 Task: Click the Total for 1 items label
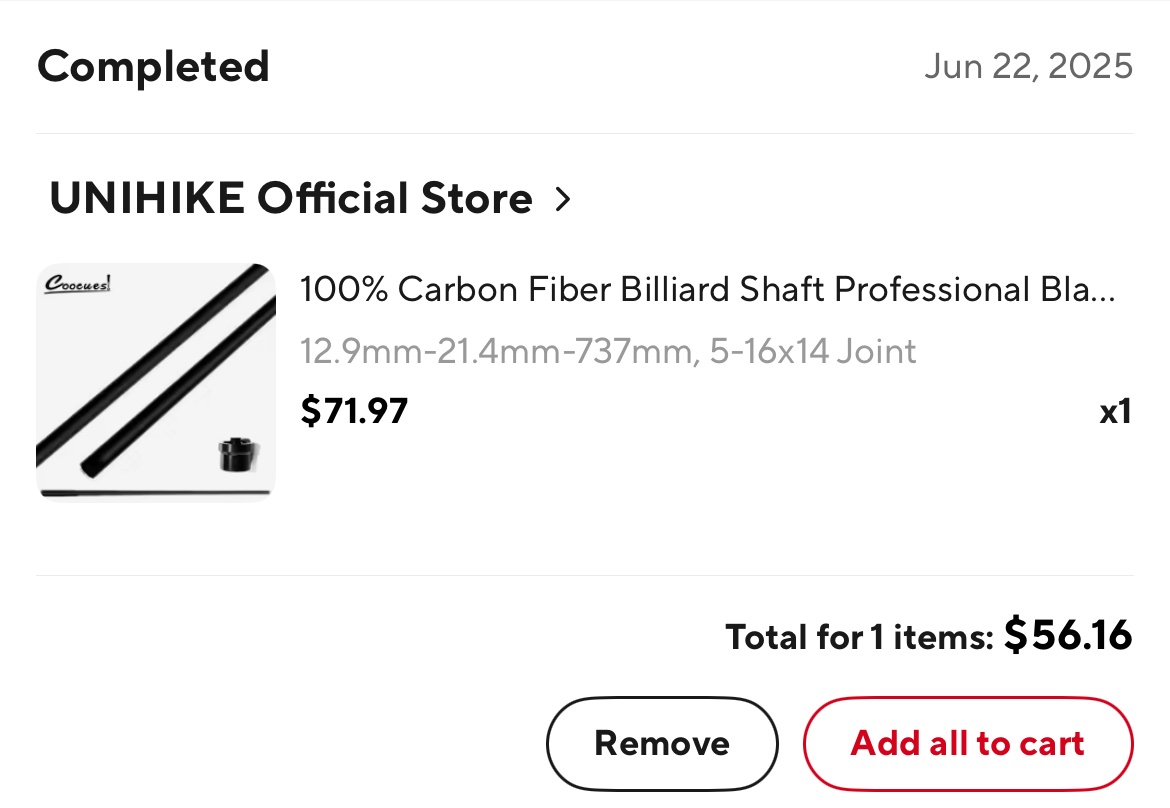(859, 637)
